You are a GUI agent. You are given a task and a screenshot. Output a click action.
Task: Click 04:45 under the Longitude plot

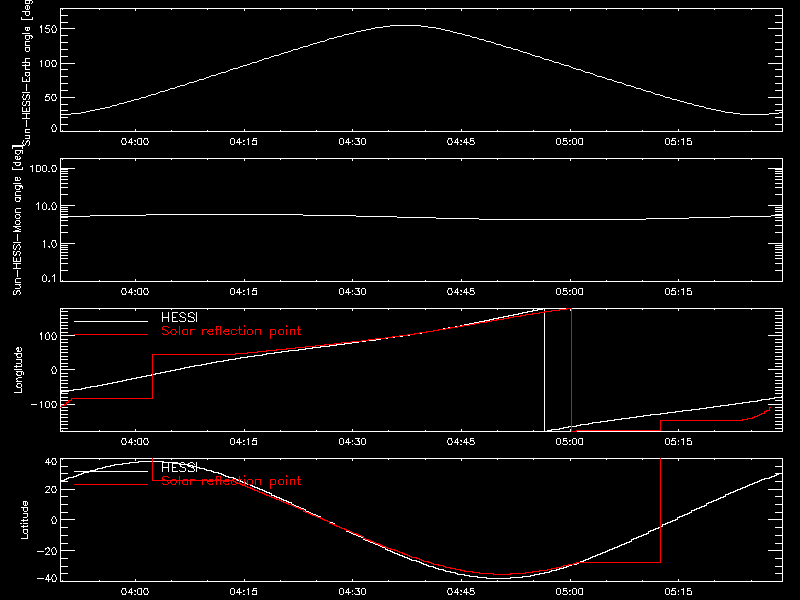(461, 441)
